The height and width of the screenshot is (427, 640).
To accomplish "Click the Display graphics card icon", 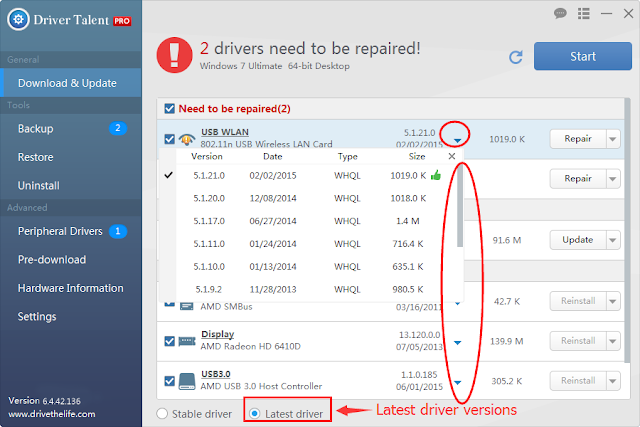I will (187, 341).
